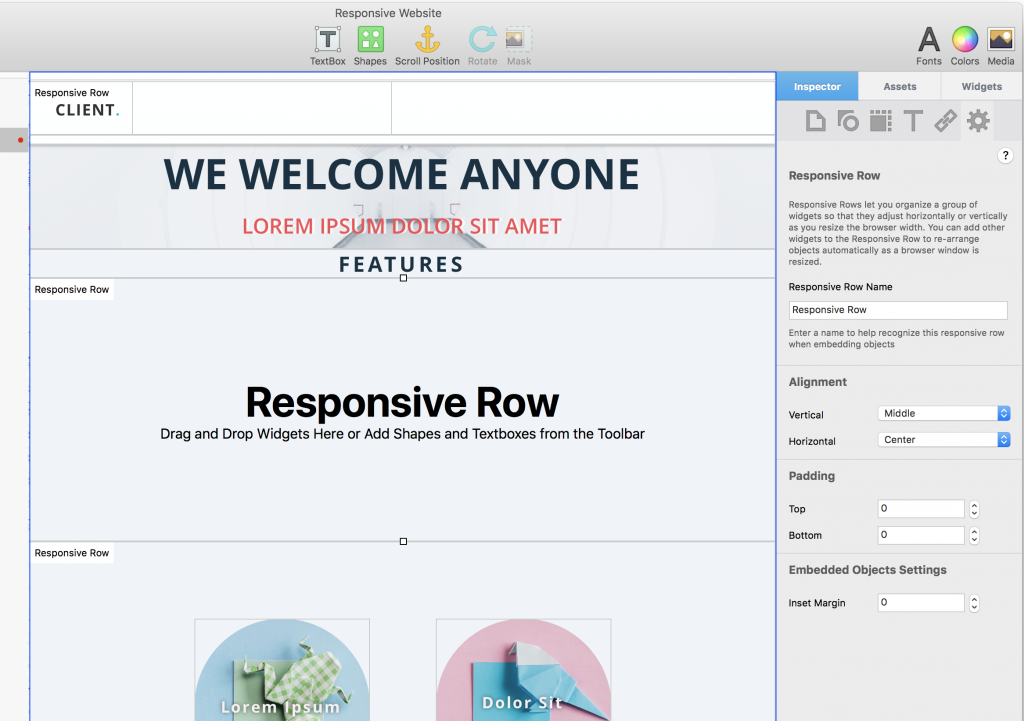1024x721 pixels.
Task: Select the WE WELCOME ANYONE heading
Action: 402,174
